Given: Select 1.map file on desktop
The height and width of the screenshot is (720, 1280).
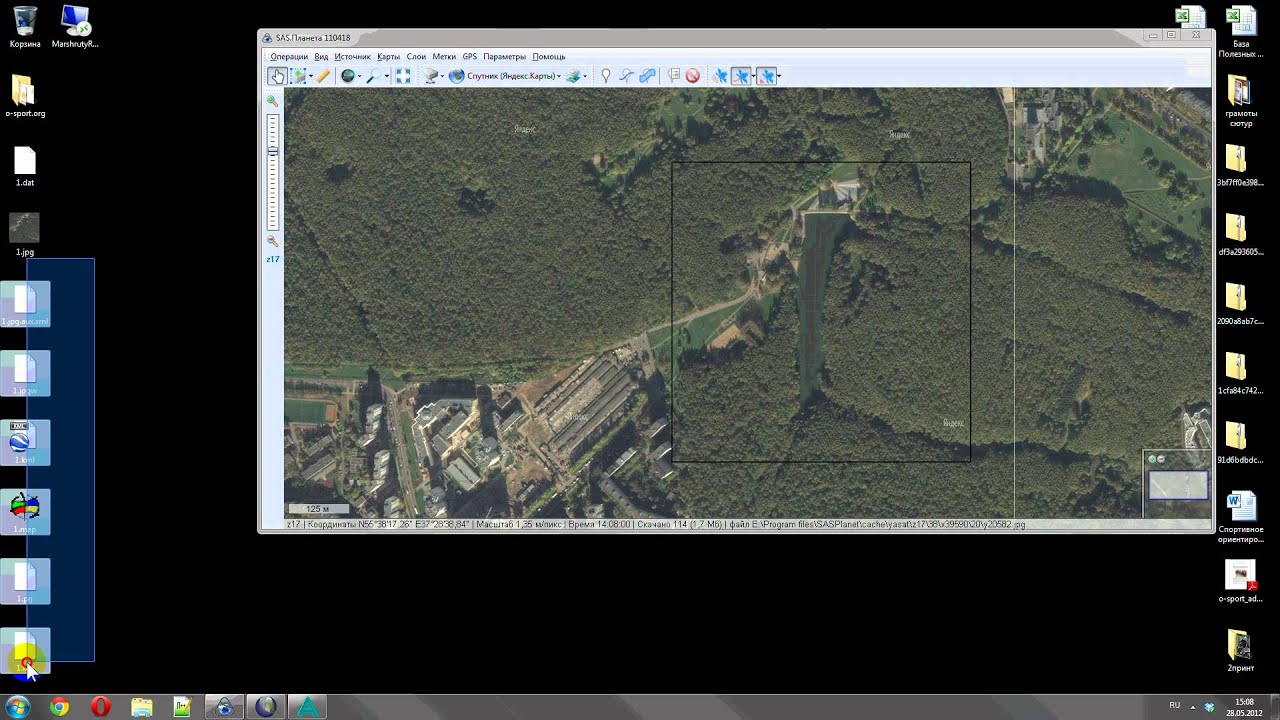Looking at the screenshot, I should coord(25,512).
